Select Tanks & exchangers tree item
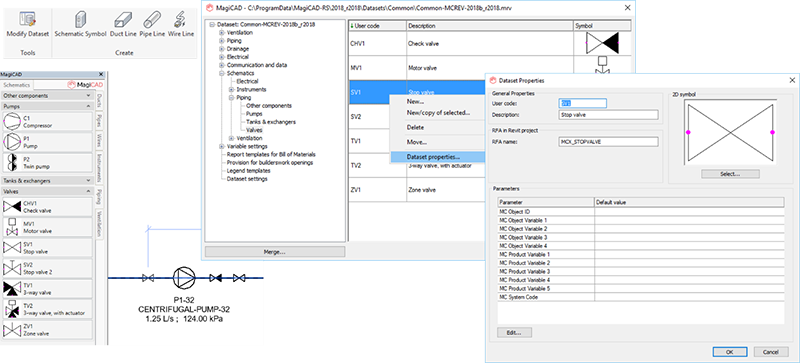 (271, 122)
